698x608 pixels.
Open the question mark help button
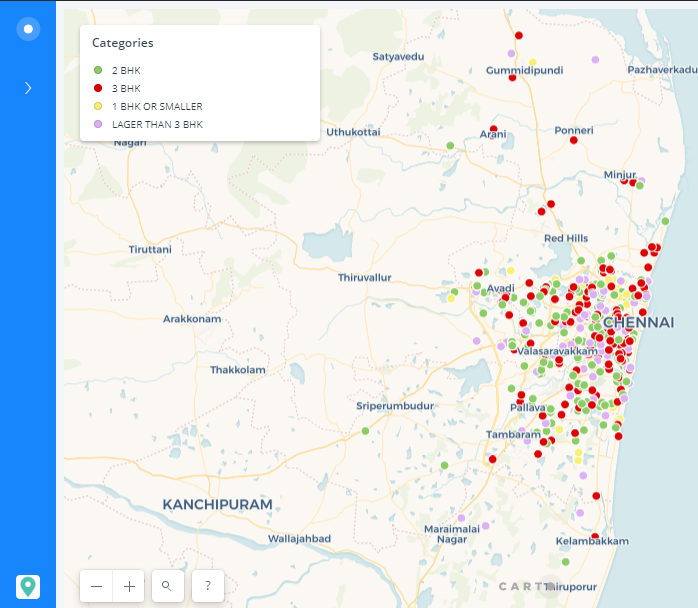(207, 587)
